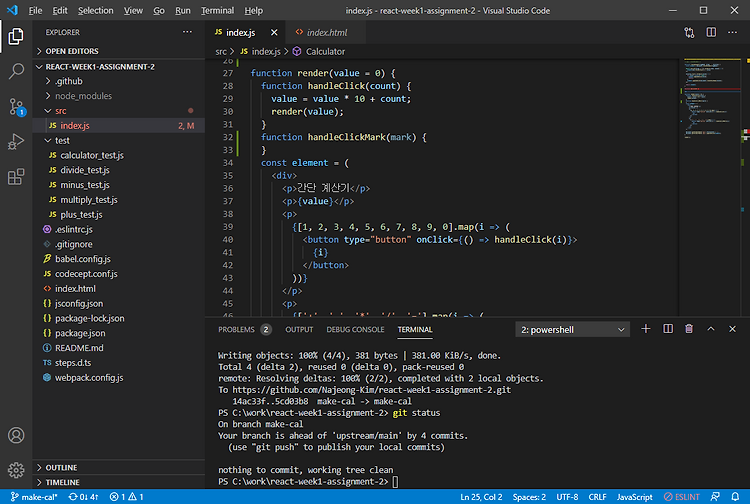Open Source Control view with pending badge
This screenshot has height=504, width=750.
(x=16, y=106)
